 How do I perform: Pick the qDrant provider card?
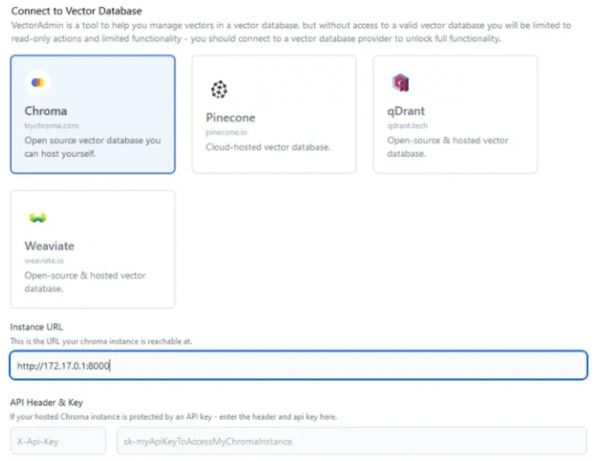[455, 114]
